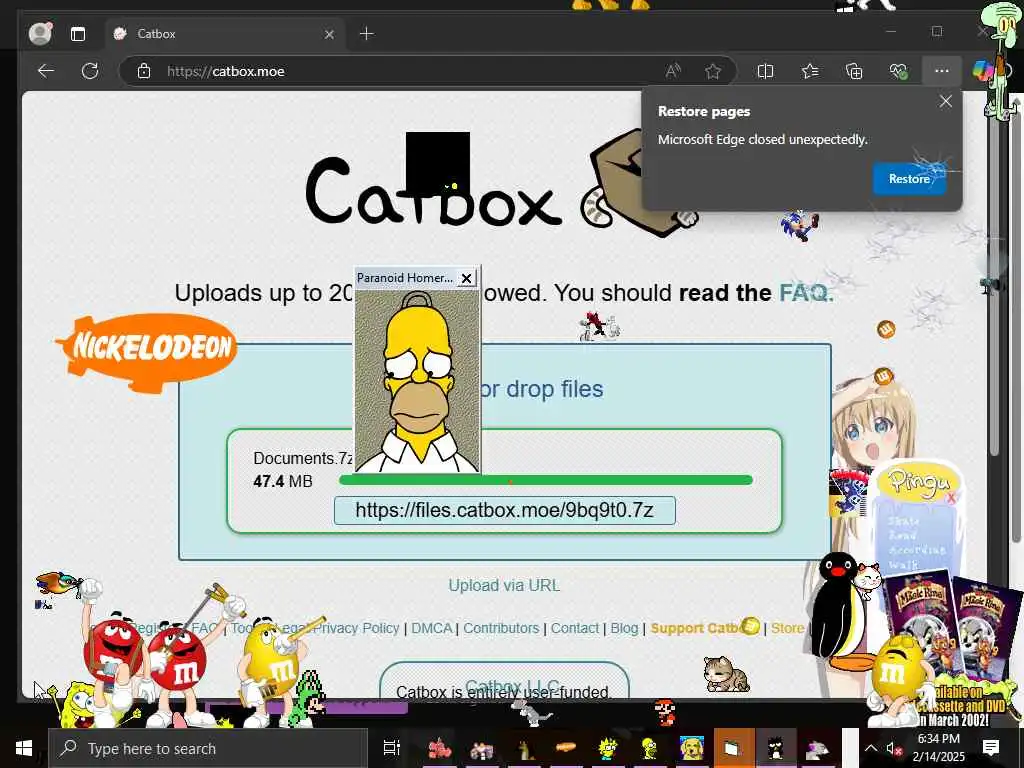Dismiss the Restore pages popup
Image resolution: width=1024 pixels, height=768 pixels.
(x=946, y=101)
